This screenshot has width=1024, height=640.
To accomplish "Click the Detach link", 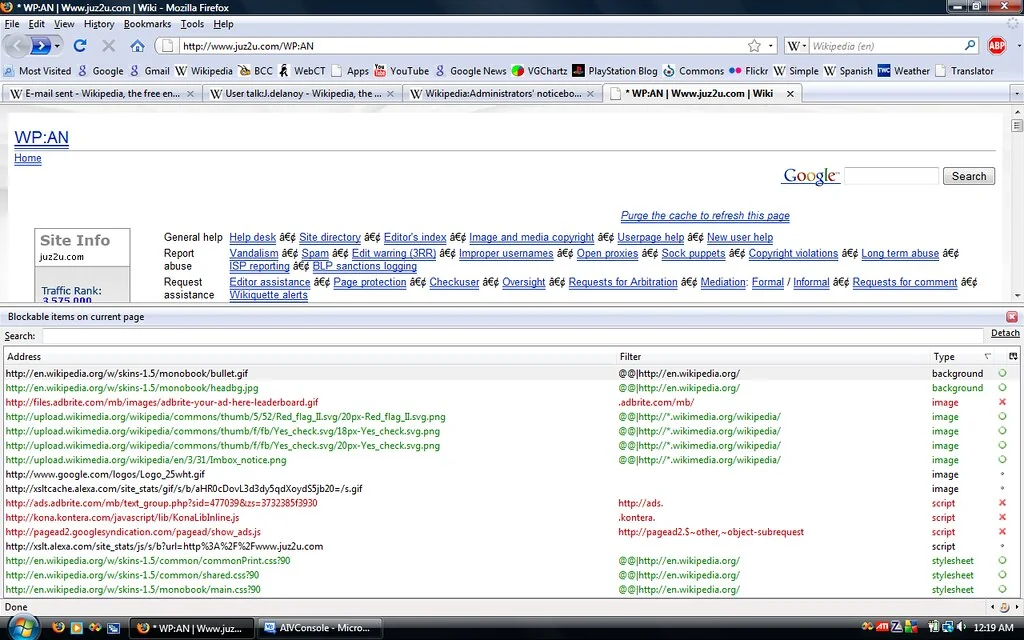I will pos(1005,333).
